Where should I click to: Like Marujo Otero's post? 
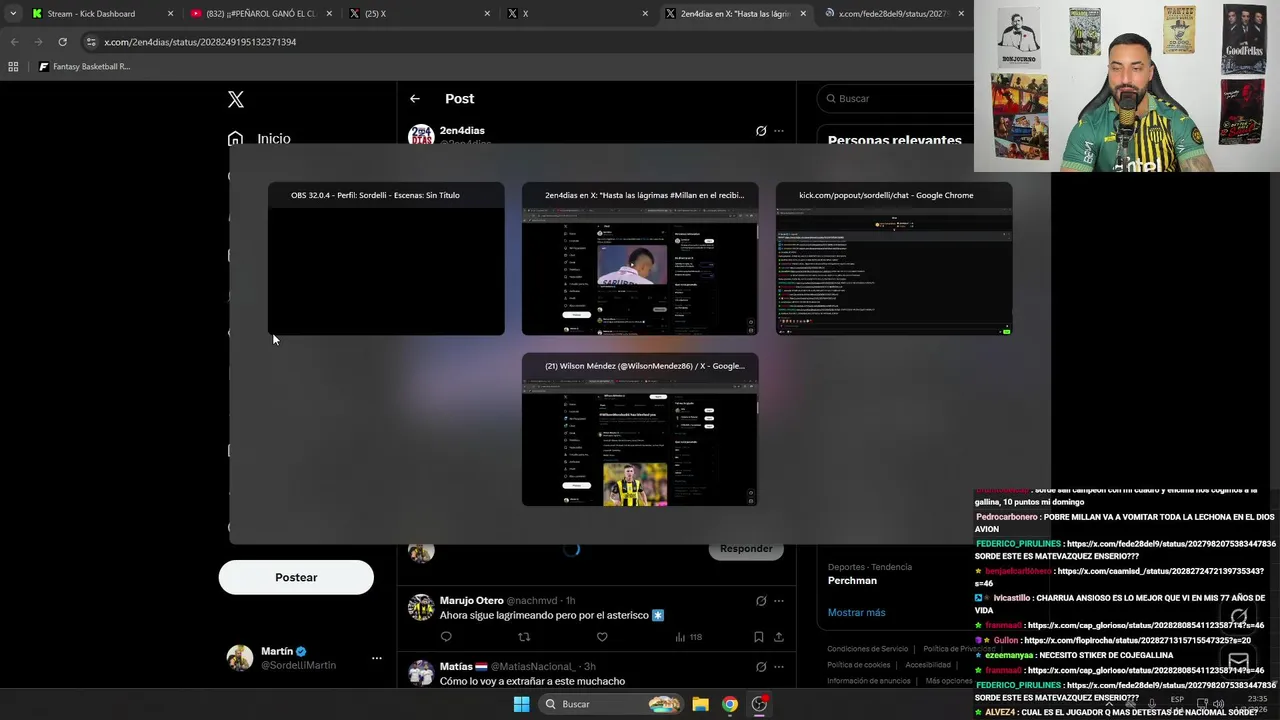(602, 637)
